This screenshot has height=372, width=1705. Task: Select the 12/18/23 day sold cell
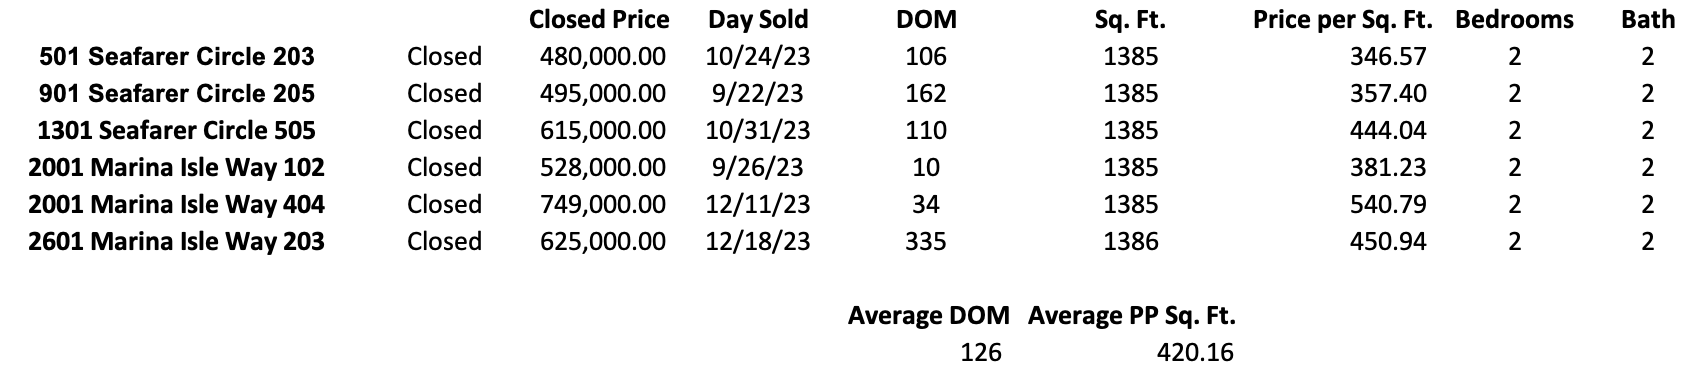tap(758, 242)
